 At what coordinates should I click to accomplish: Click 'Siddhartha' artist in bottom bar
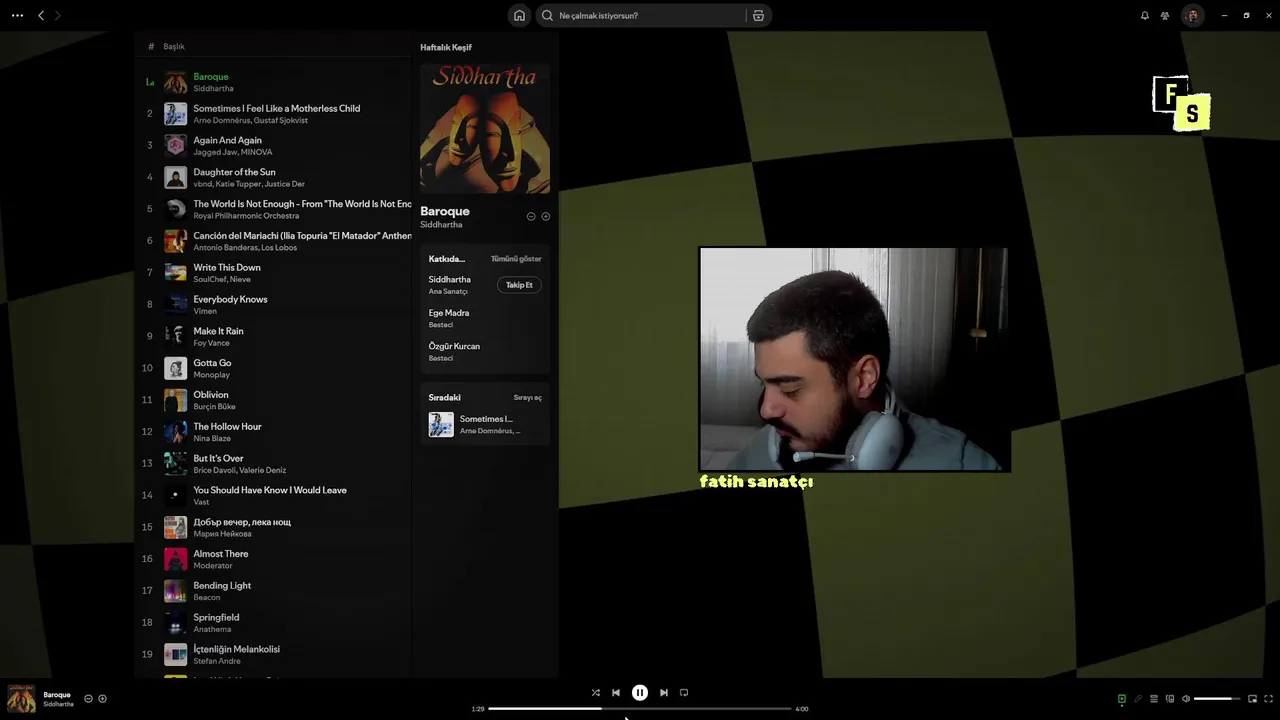pos(58,705)
